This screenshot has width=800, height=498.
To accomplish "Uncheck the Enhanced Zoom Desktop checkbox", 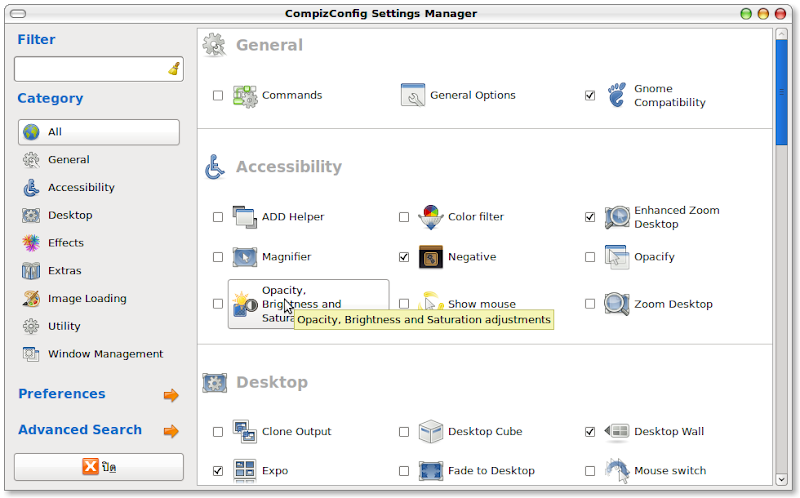I will (x=590, y=217).
